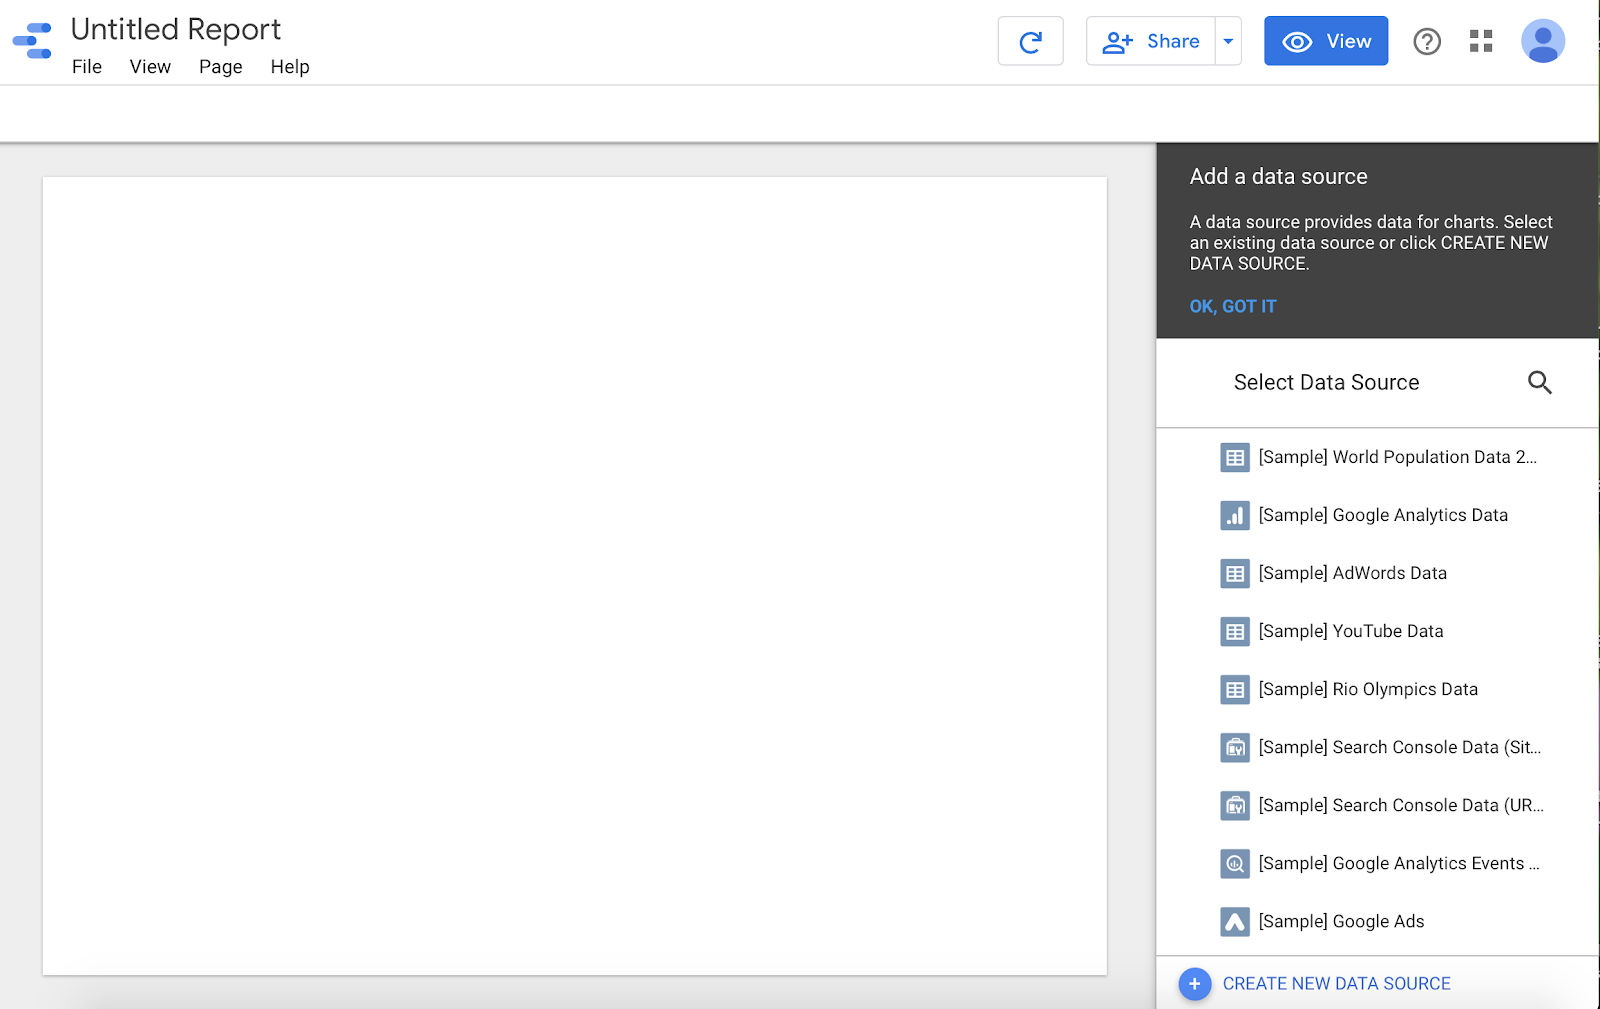Image resolution: width=1600 pixels, height=1009 pixels.
Task: Click icon beside Search Console Data (Sit...
Action: (x=1235, y=747)
